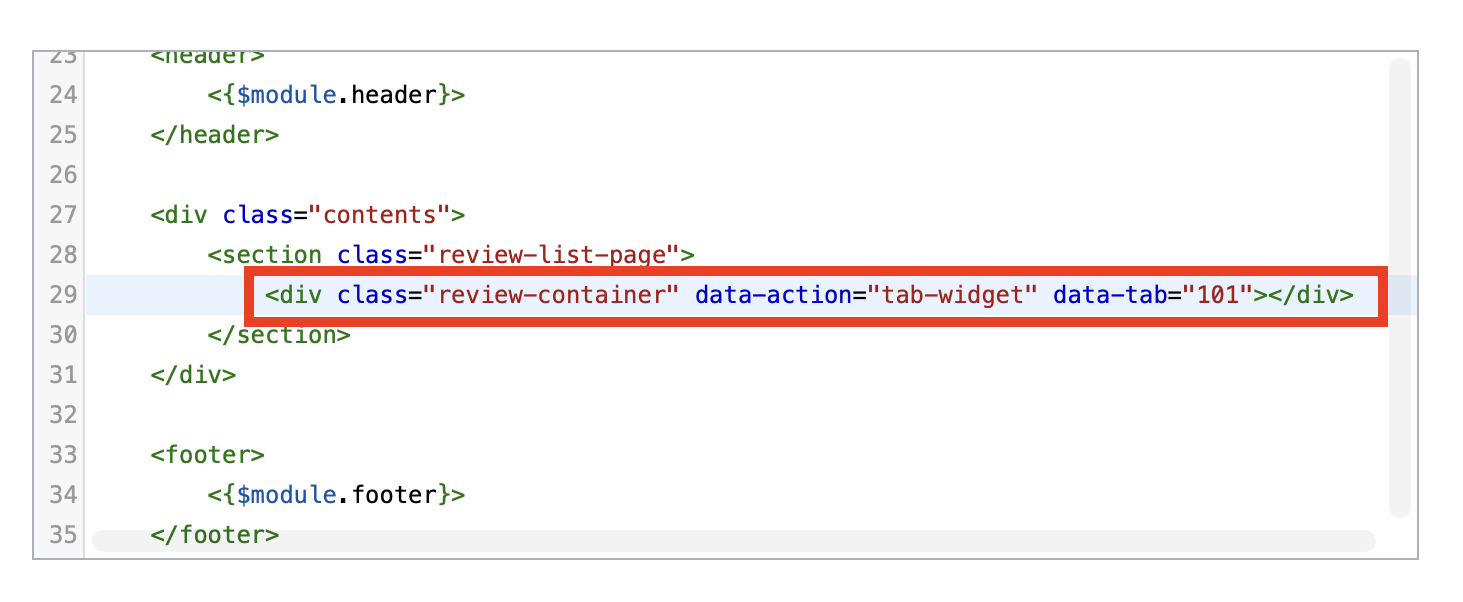
Task: Click the "tab-widget" data-action value
Action: [946, 295]
